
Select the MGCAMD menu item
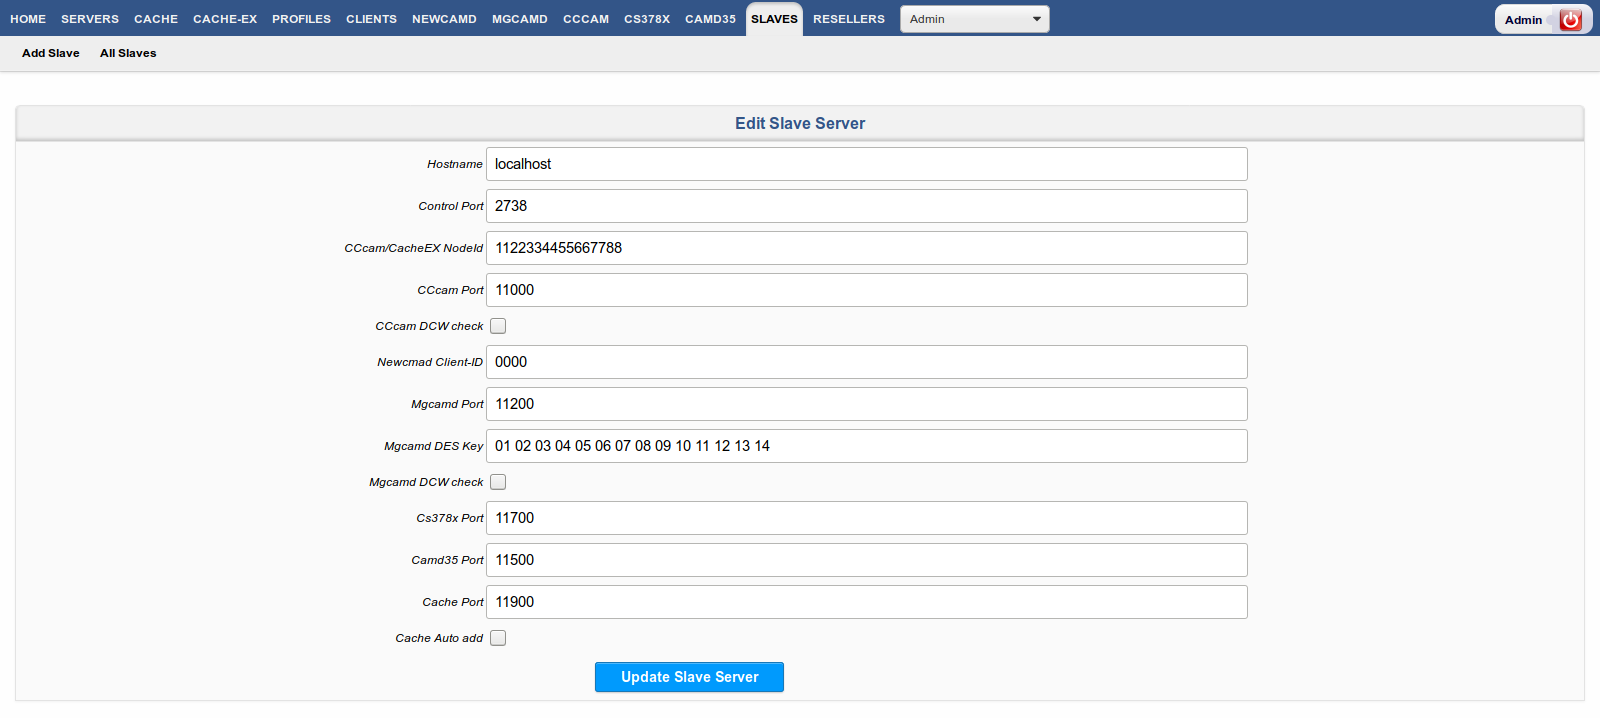[x=519, y=19]
